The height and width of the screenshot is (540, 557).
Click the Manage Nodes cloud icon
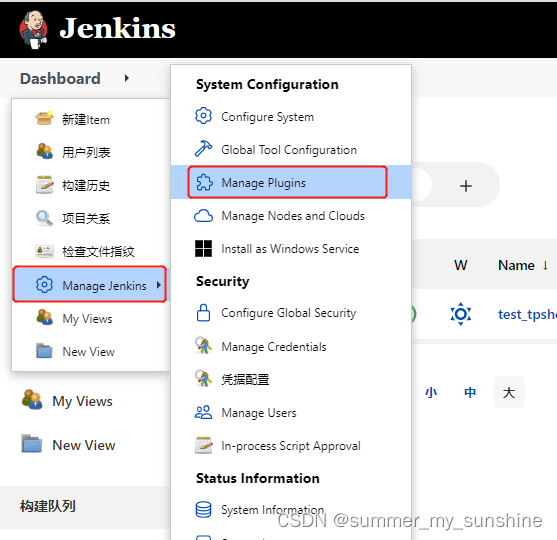tap(204, 216)
